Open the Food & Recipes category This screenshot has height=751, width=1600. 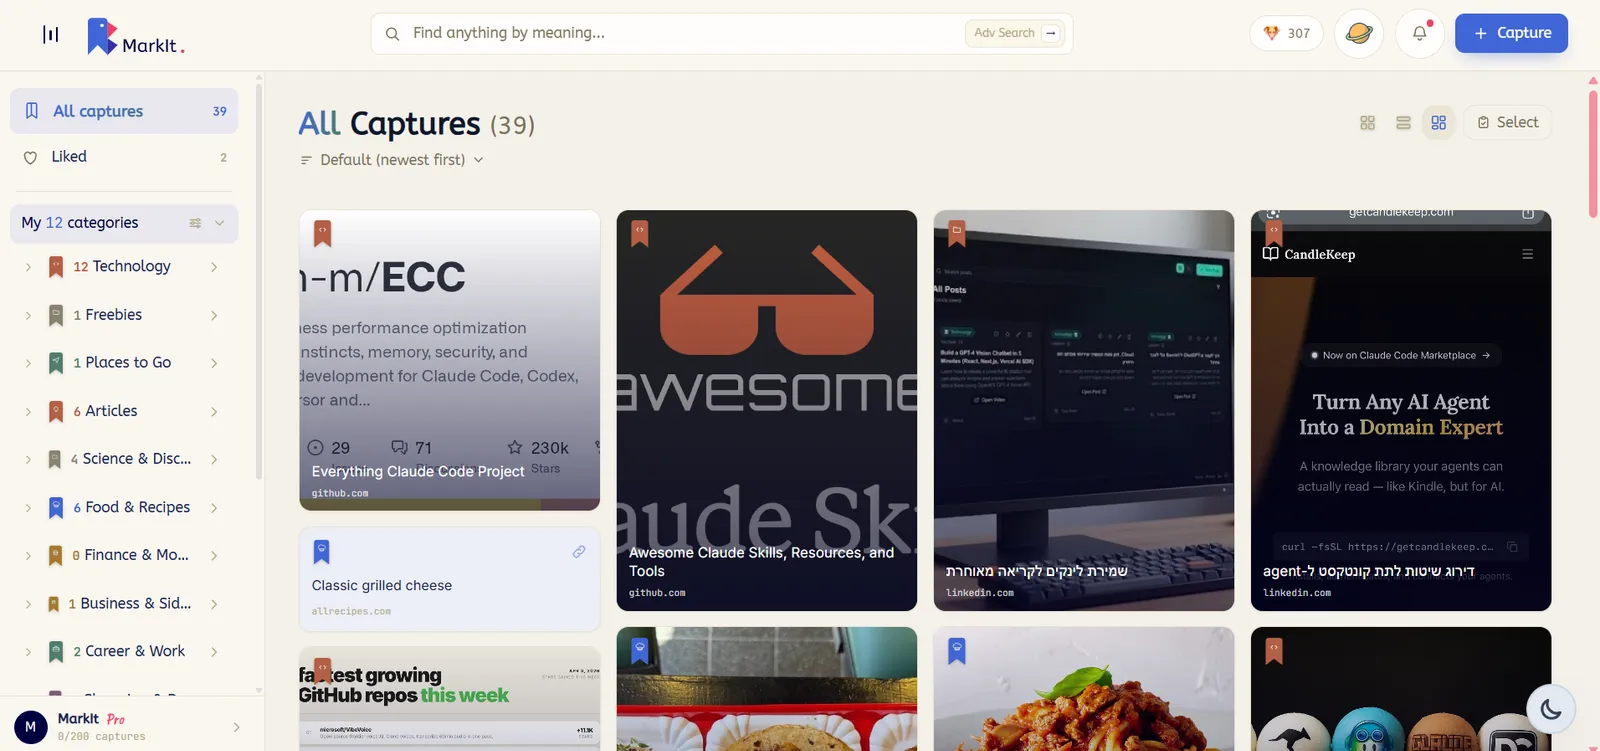pos(132,508)
